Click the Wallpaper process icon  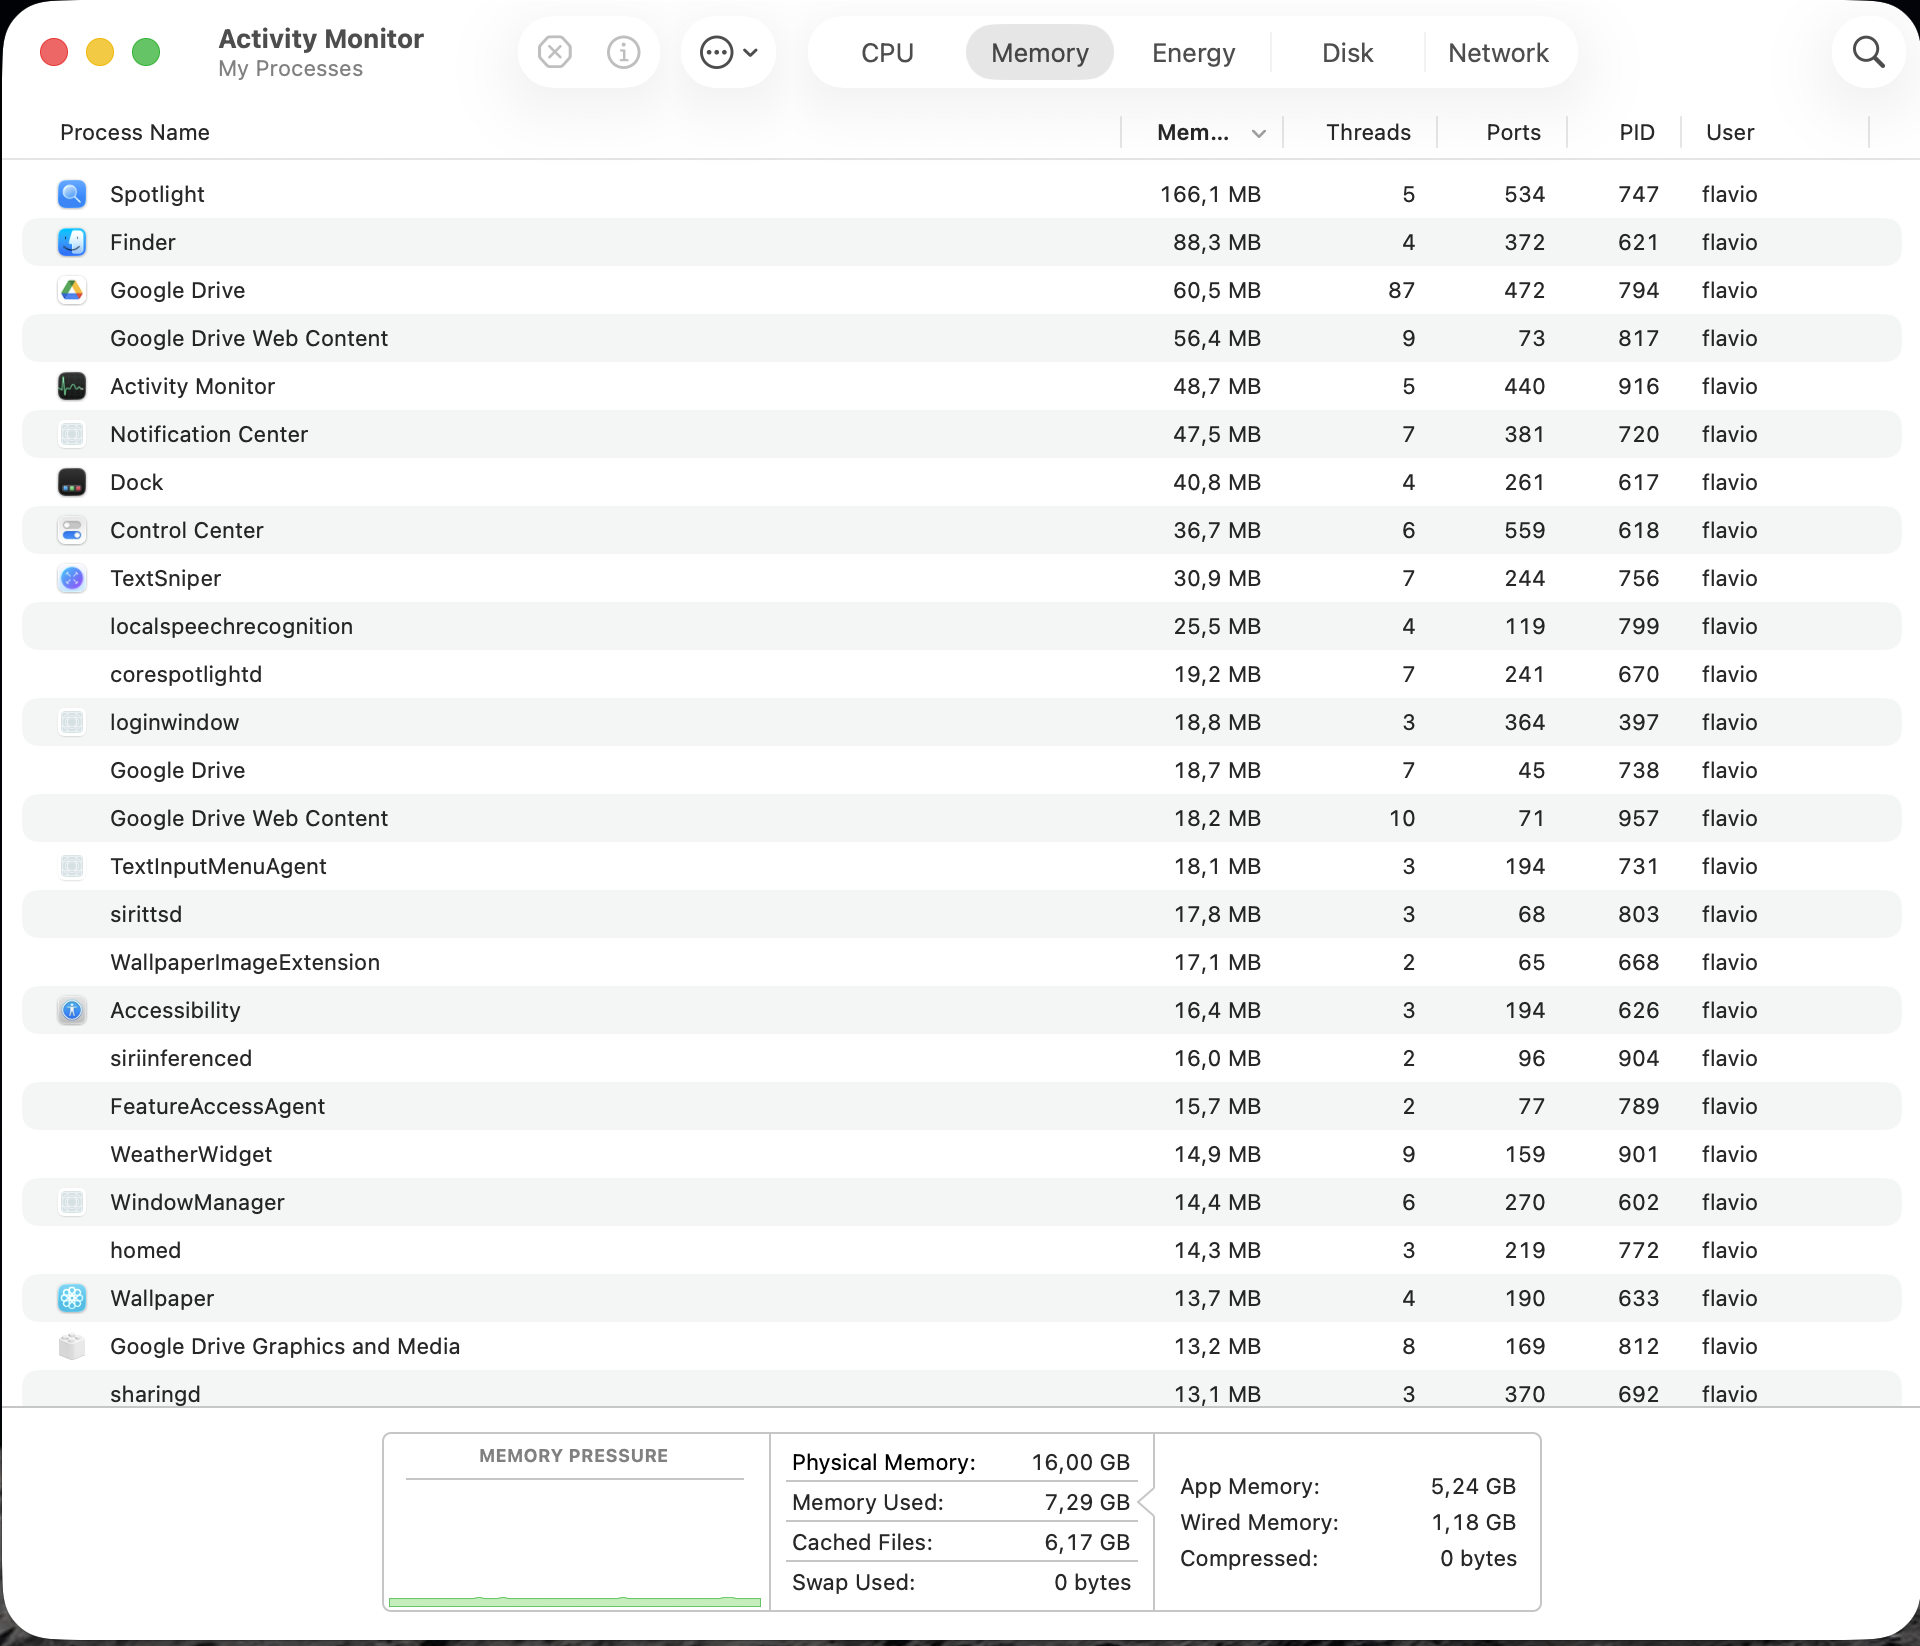(72, 1298)
